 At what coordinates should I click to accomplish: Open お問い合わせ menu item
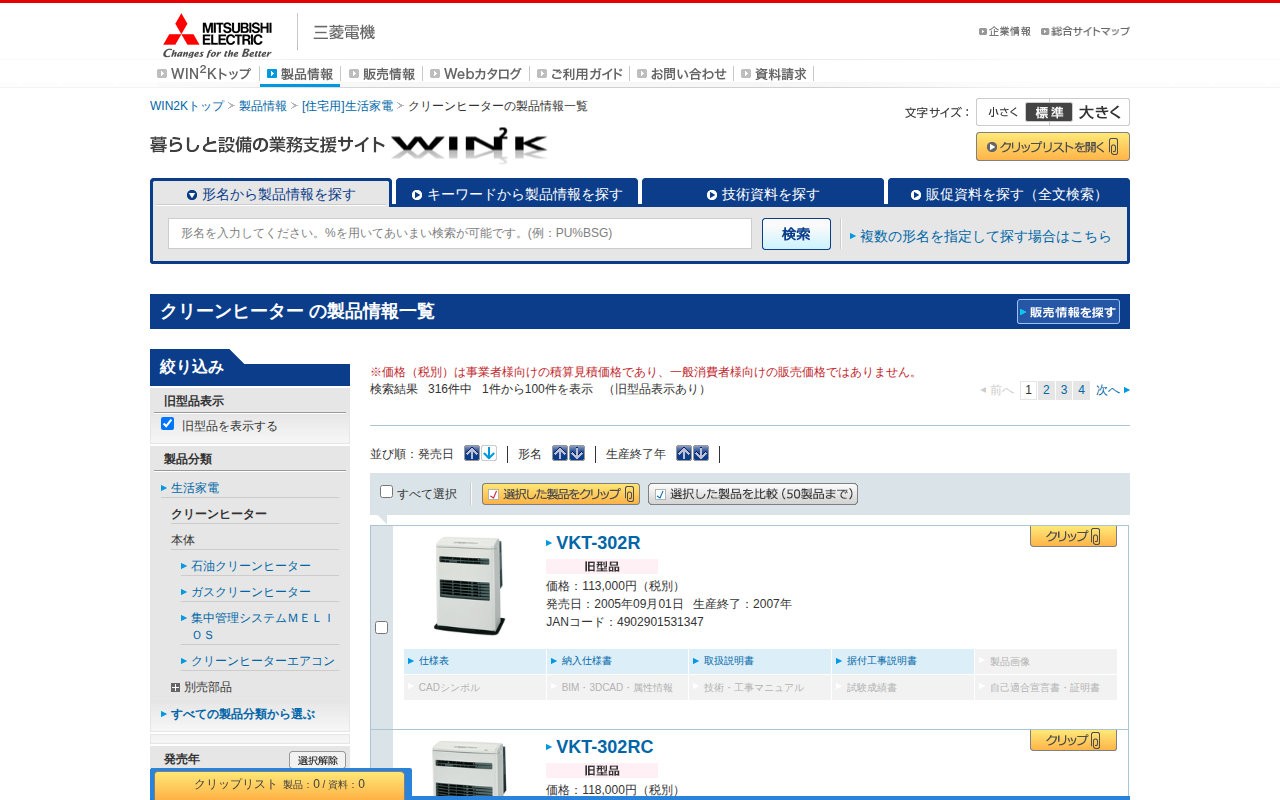coord(682,73)
